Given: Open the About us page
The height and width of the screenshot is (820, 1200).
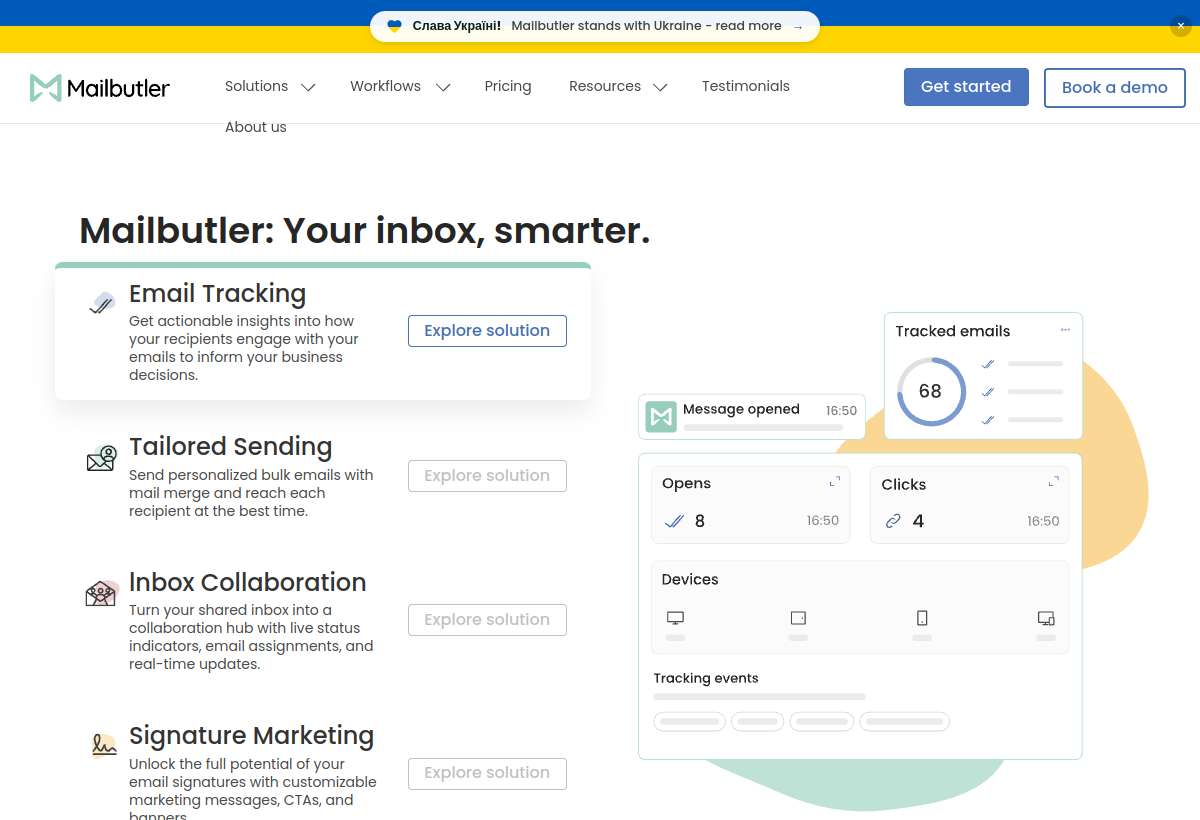Looking at the screenshot, I should click(x=256, y=127).
